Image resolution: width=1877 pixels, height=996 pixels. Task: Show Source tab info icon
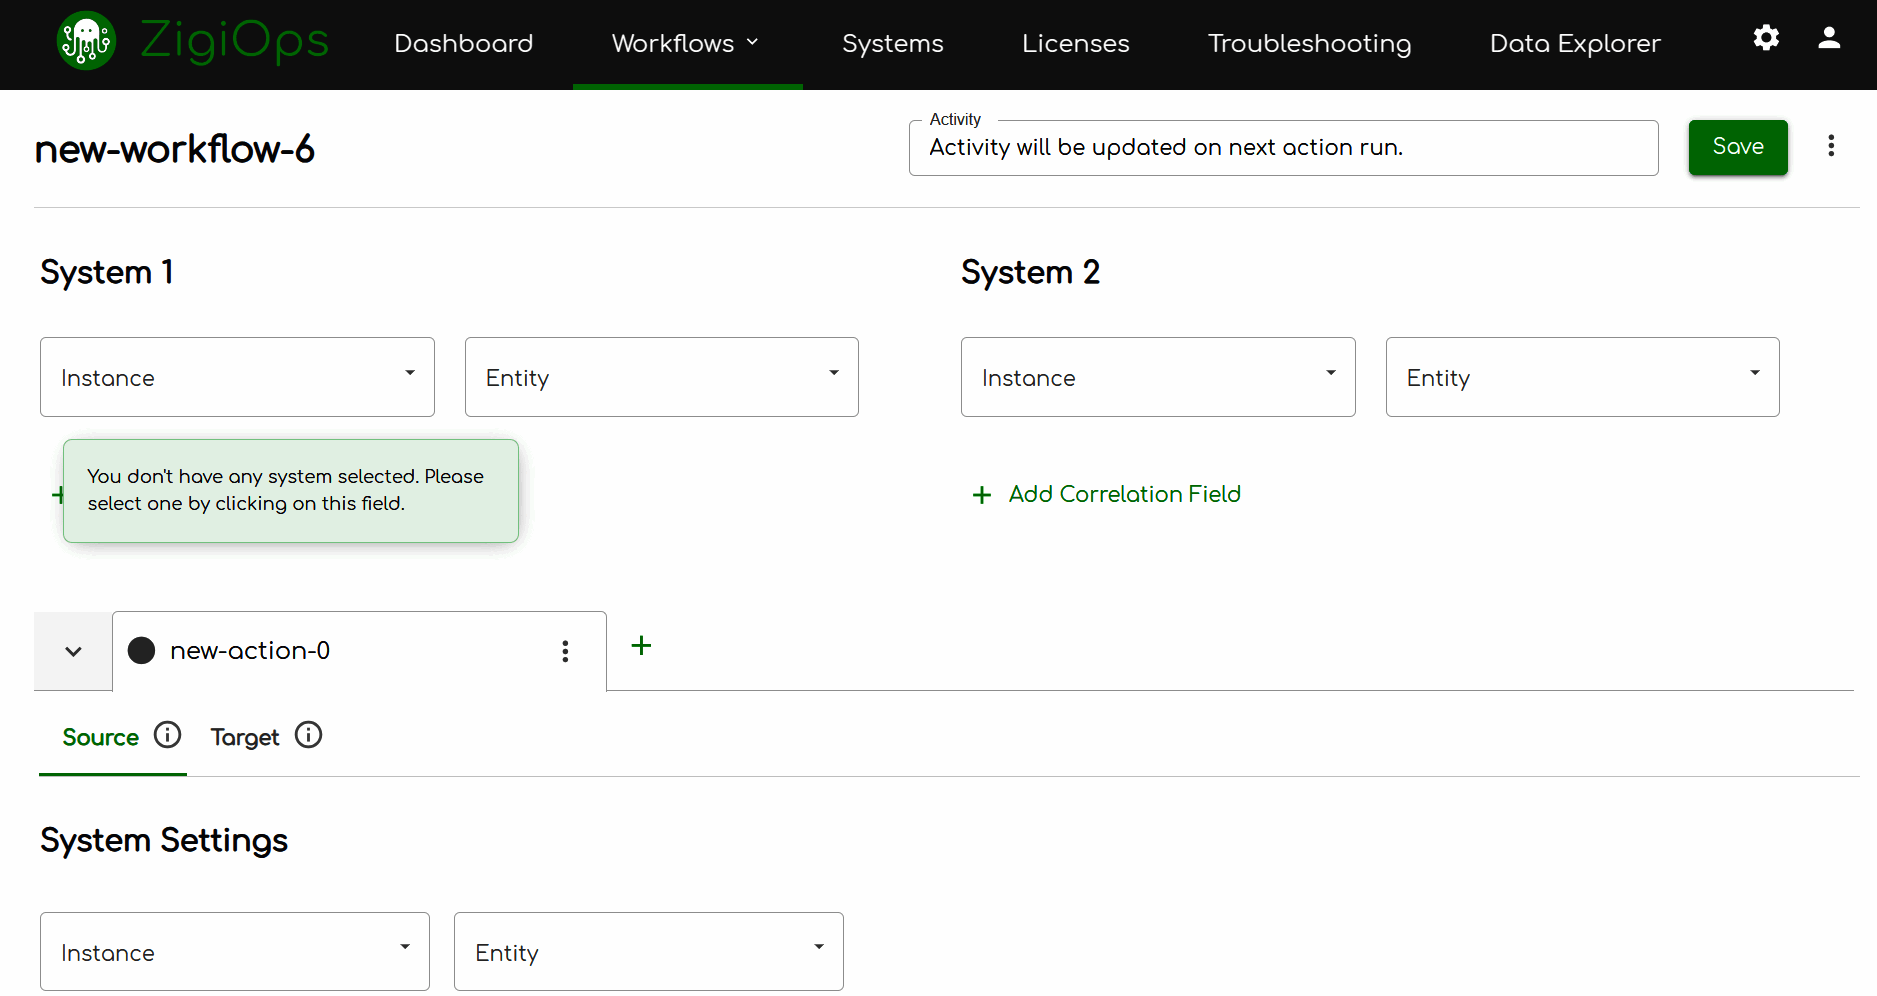click(168, 736)
